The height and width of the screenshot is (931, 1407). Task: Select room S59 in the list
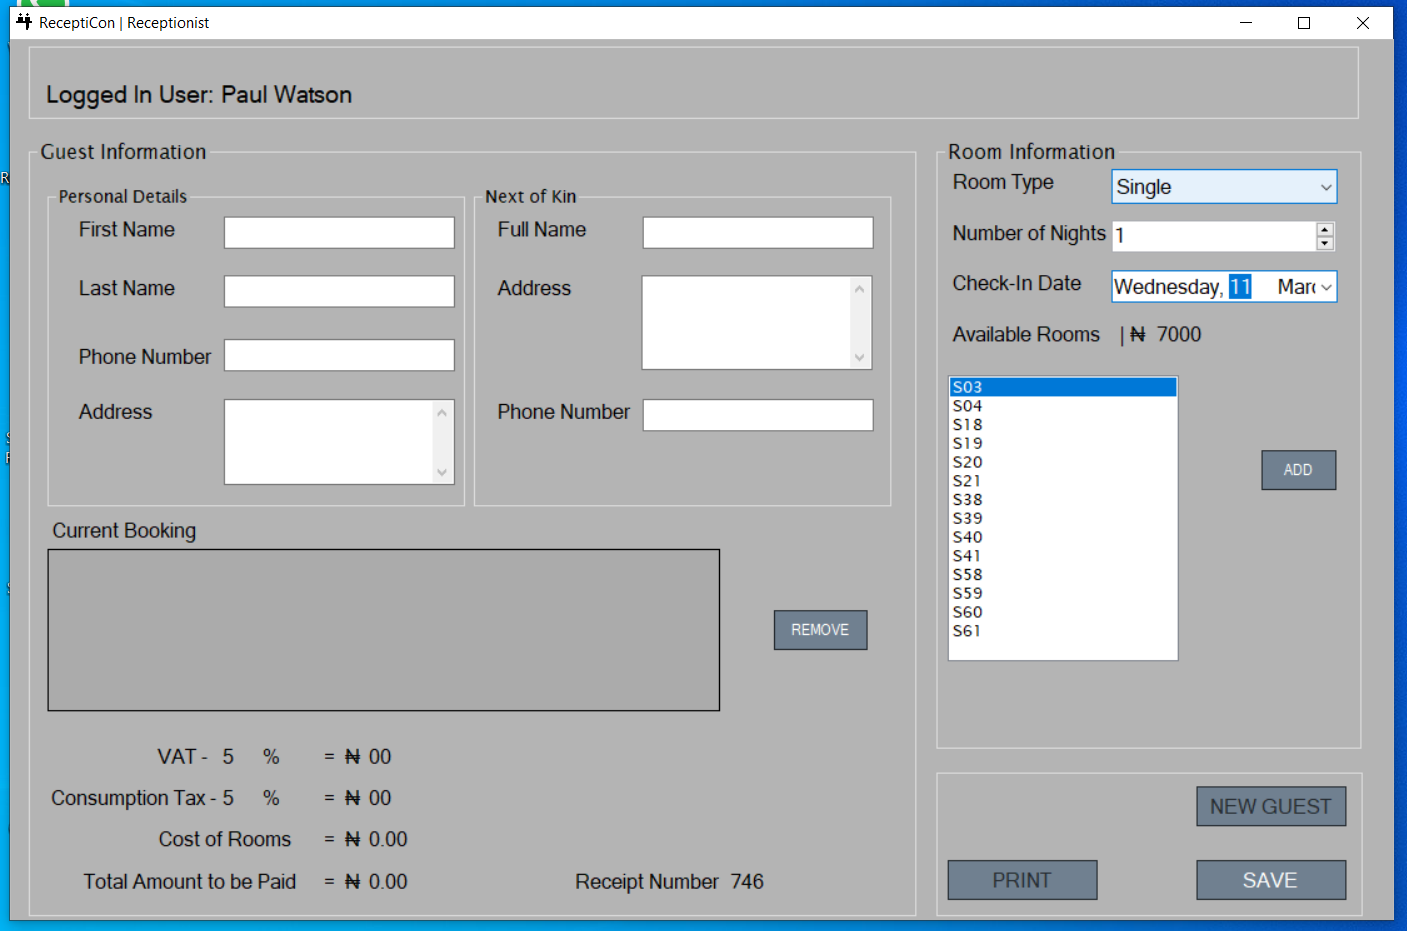[x=1063, y=593]
